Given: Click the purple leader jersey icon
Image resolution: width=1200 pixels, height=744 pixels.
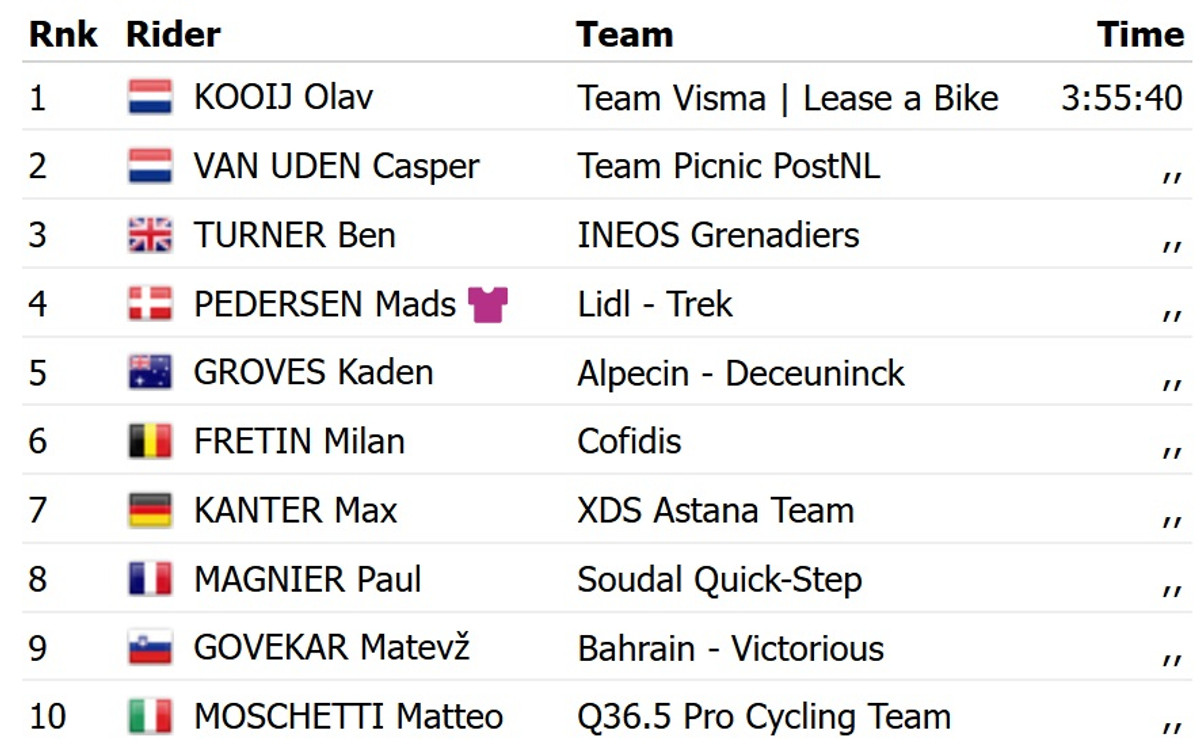Looking at the screenshot, I should 488,304.
